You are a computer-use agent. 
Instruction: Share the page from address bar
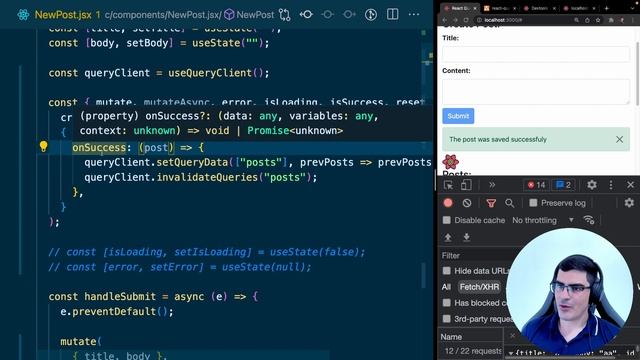pyautogui.click(x=587, y=20)
